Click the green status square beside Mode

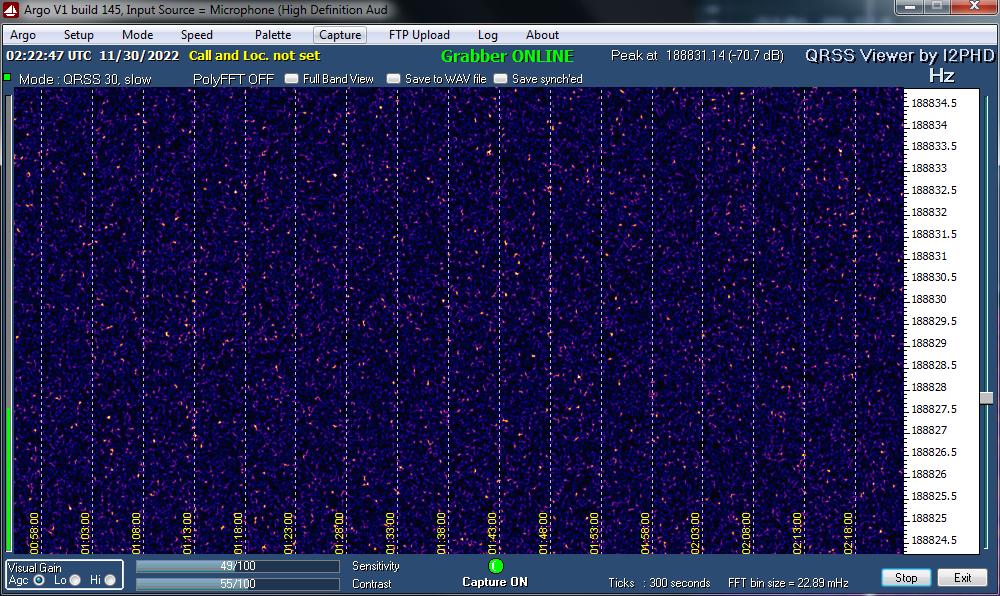point(7,78)
